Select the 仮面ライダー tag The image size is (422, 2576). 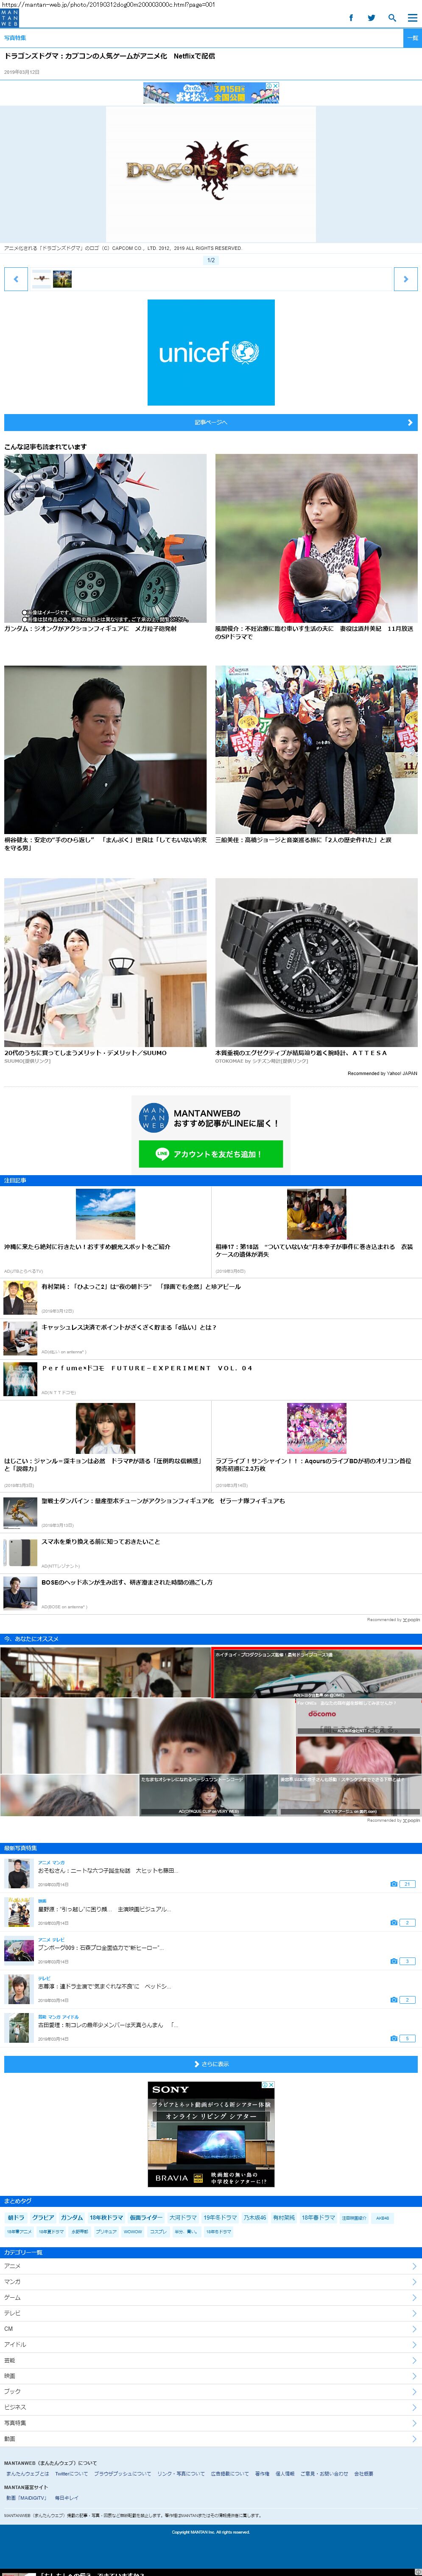pos(145,2217)
